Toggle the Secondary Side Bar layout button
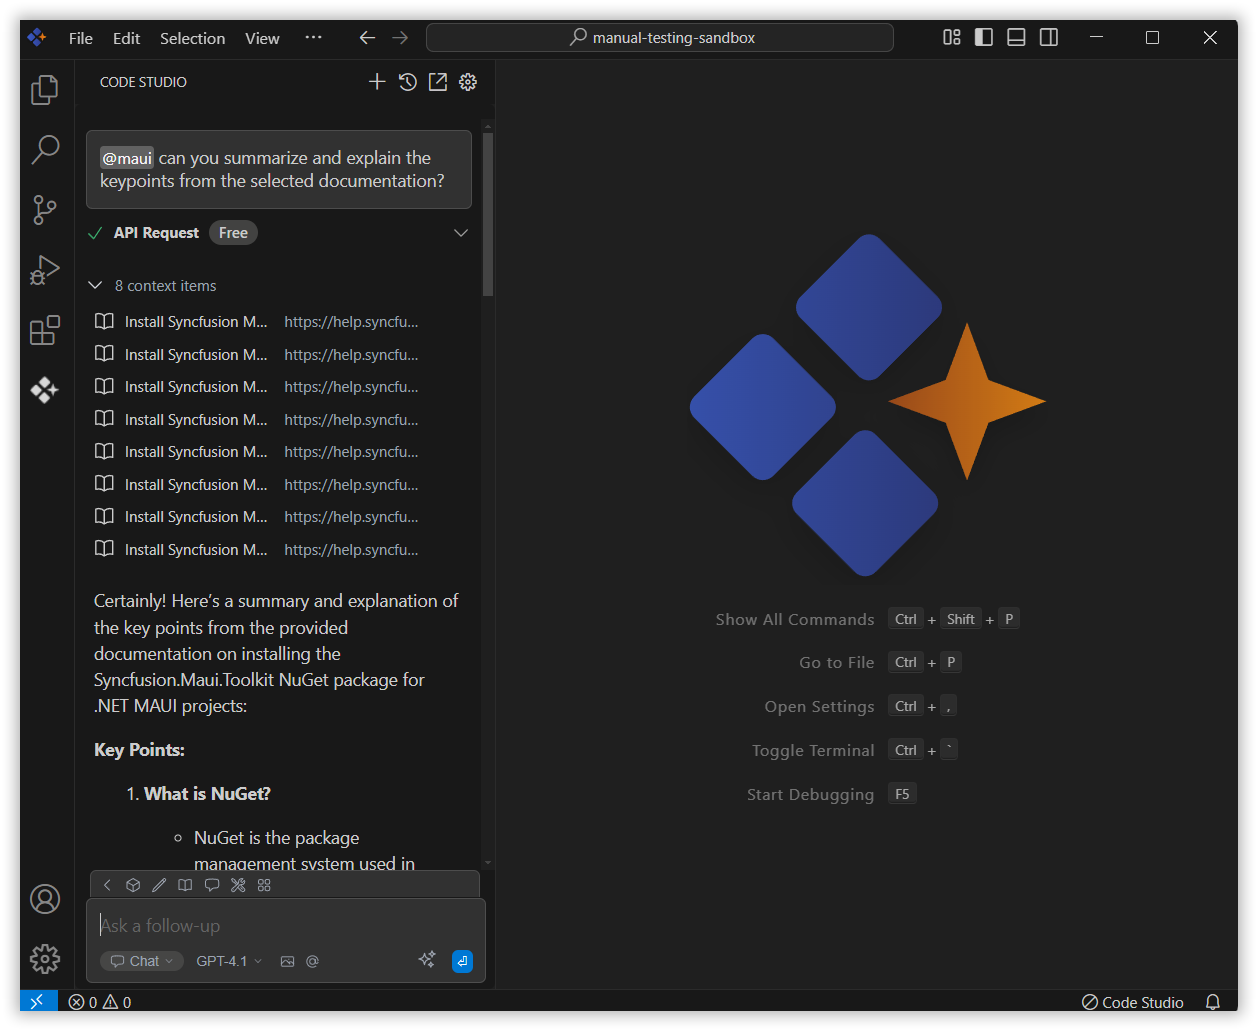 click(x=1049, y=37)
